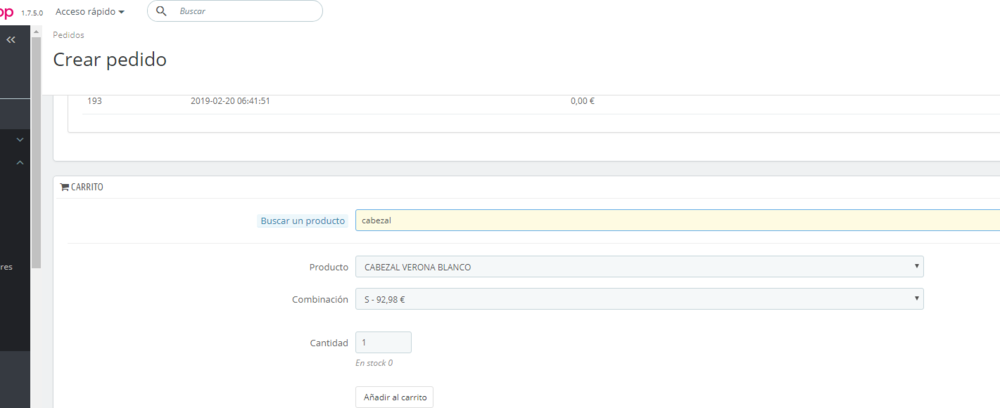Click the Buscar un producto label
Image resolution: width=1000 pixels, height=408 pixels.
302,221
